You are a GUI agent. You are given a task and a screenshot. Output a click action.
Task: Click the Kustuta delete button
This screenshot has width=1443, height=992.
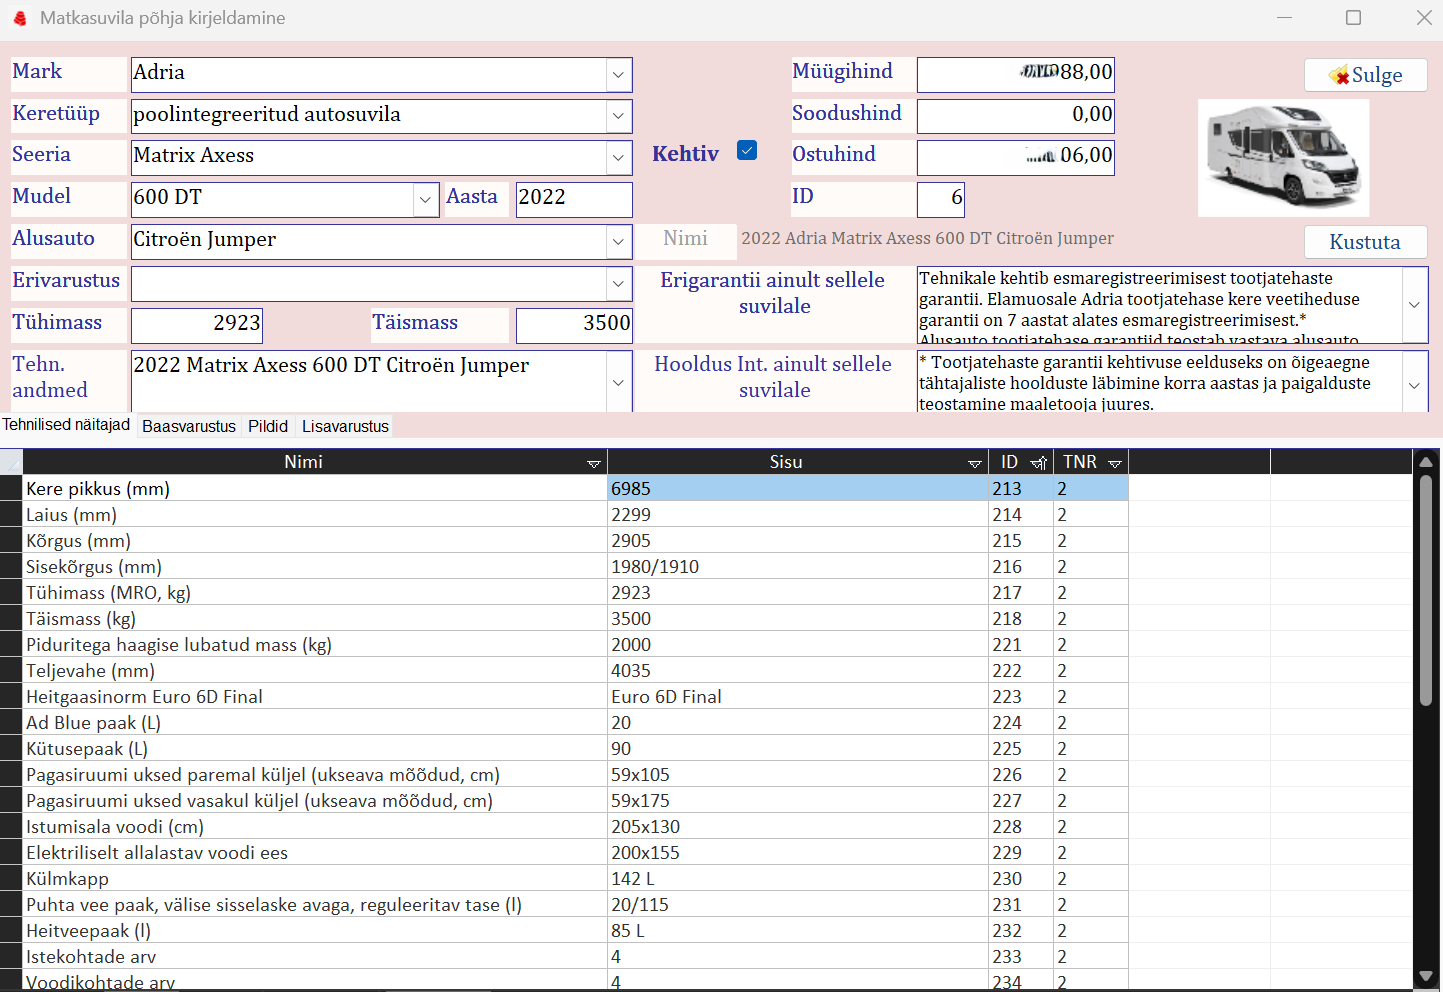point(1365,242)
